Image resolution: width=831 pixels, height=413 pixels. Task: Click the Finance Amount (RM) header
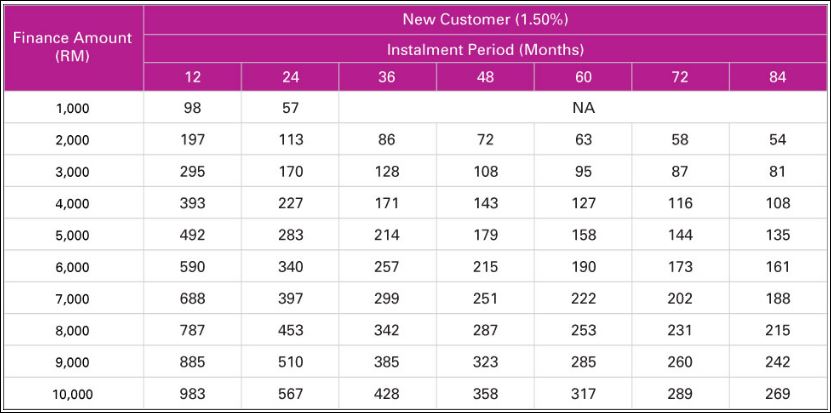pyautogui.click(x=72, y=47)
